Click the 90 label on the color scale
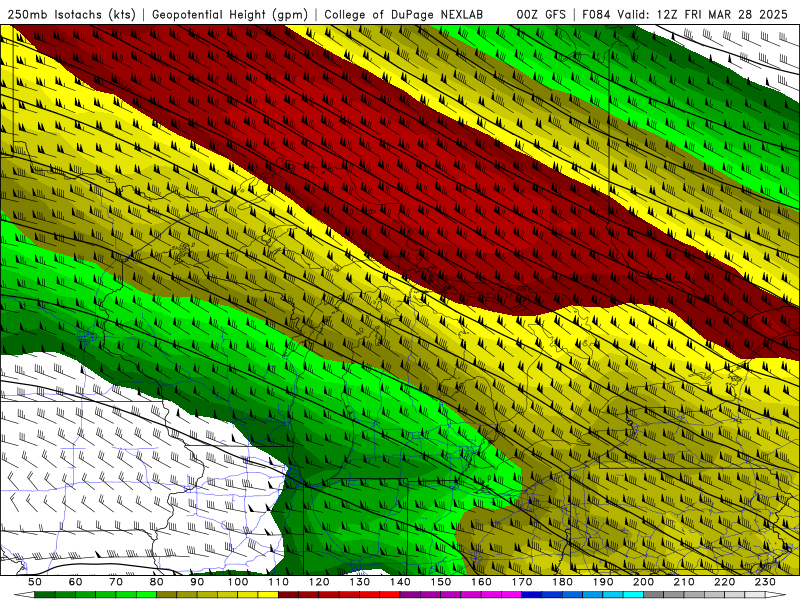The width and height of the screenshot is (800, 600). click(197, 582)
